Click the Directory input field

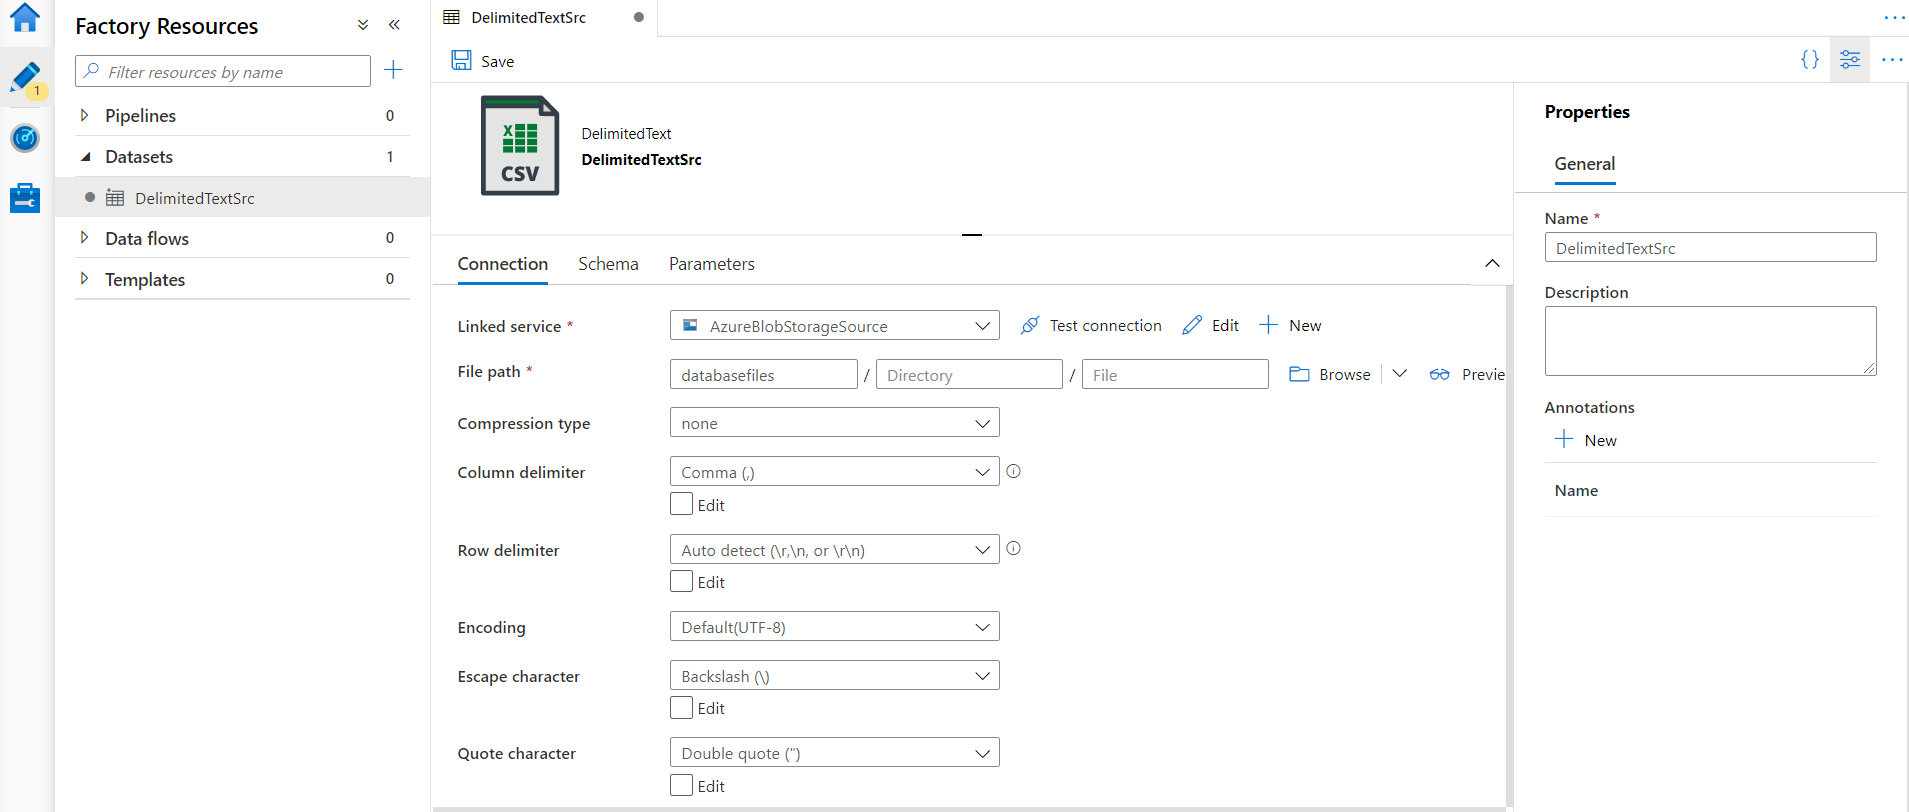click(x=968, y=375)
